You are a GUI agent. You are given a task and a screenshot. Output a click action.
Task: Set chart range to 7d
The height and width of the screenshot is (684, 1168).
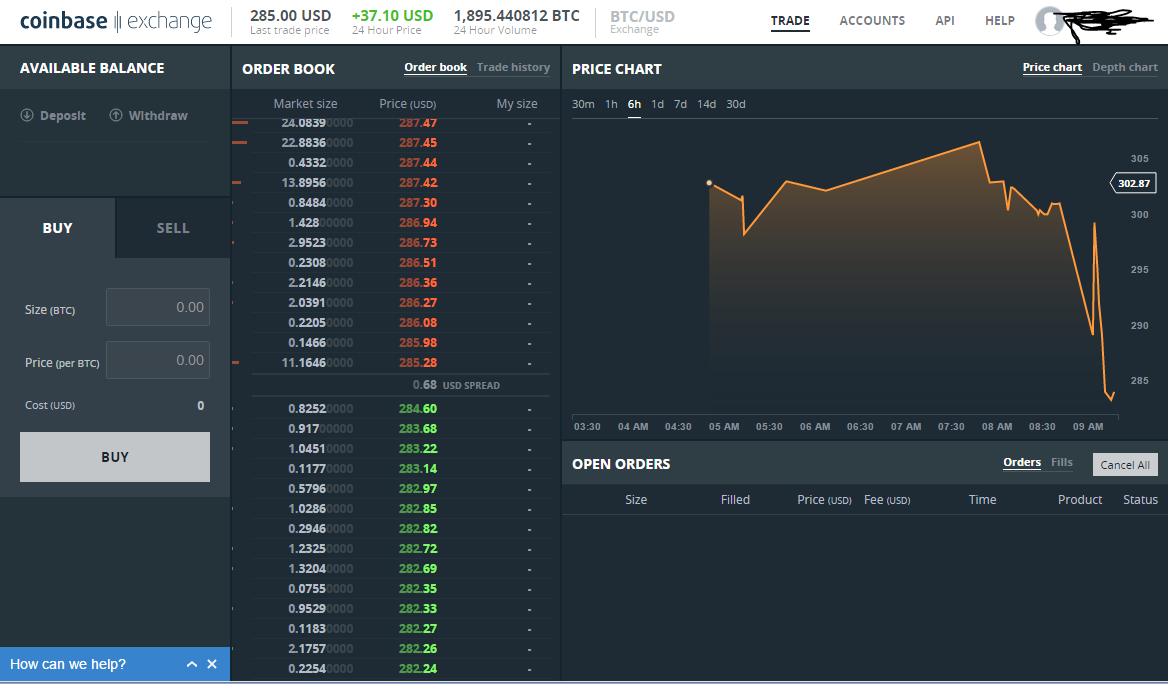[680, 104]
